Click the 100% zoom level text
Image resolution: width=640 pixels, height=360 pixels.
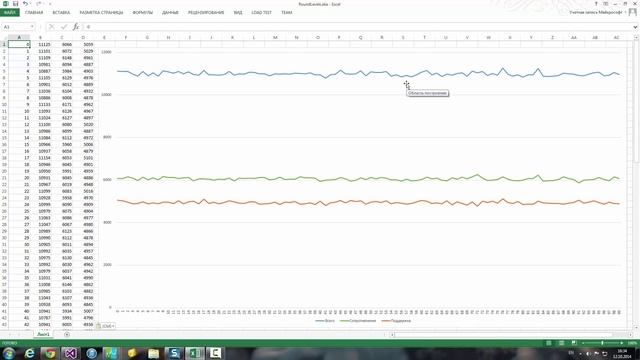pos(632,343)
